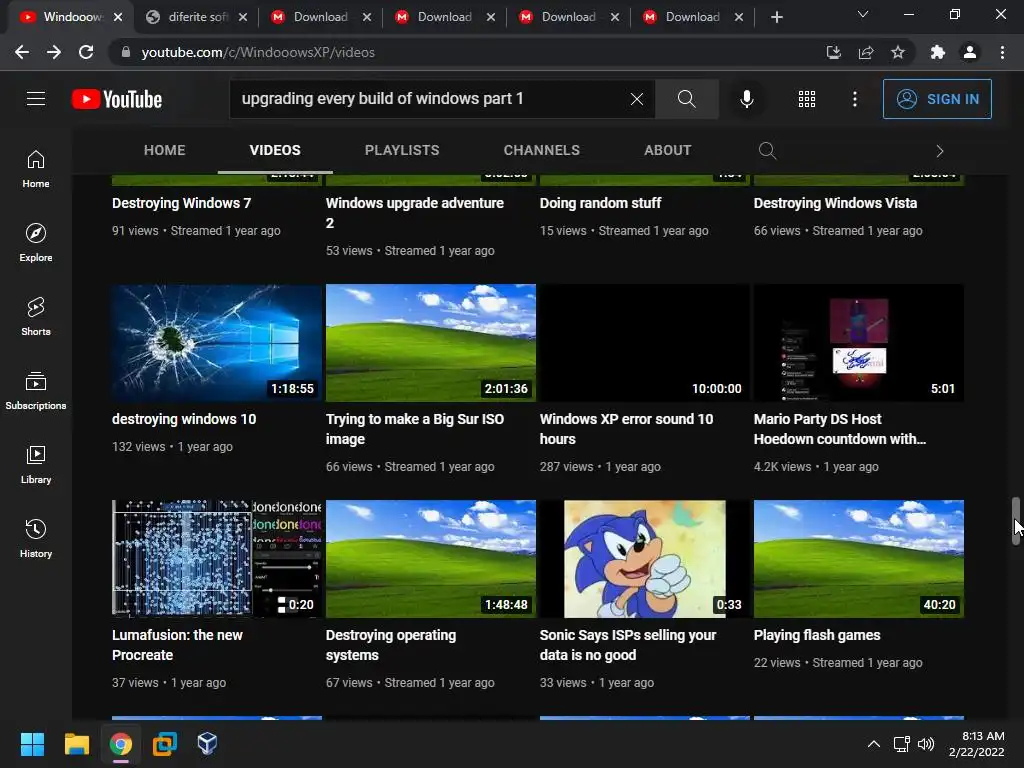Switch to the PLAYLISTS tab

click(x=402, y=150)
